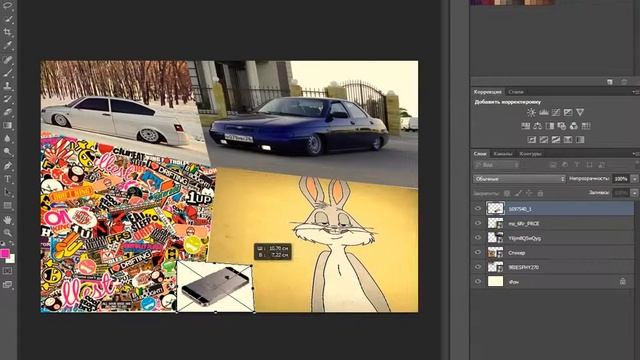Screen dimensions: 640x360
Task: Add a Threshold adjustment
Action: 556,140
